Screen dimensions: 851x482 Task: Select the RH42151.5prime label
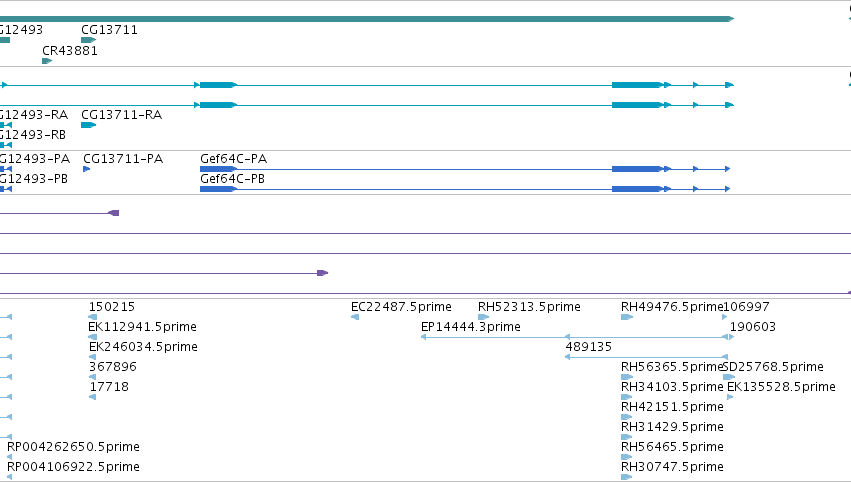[672, 407]
